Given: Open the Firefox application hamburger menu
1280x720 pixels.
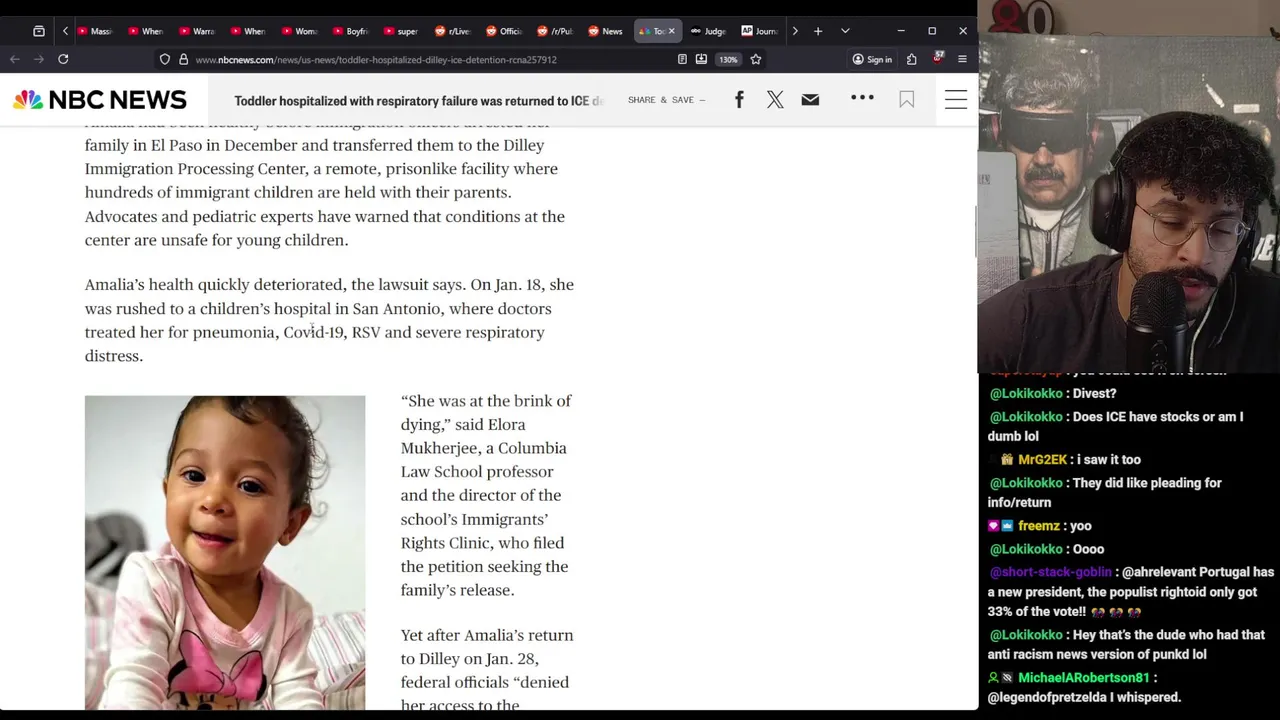Looking at the screenshot, I should [962, 59].
